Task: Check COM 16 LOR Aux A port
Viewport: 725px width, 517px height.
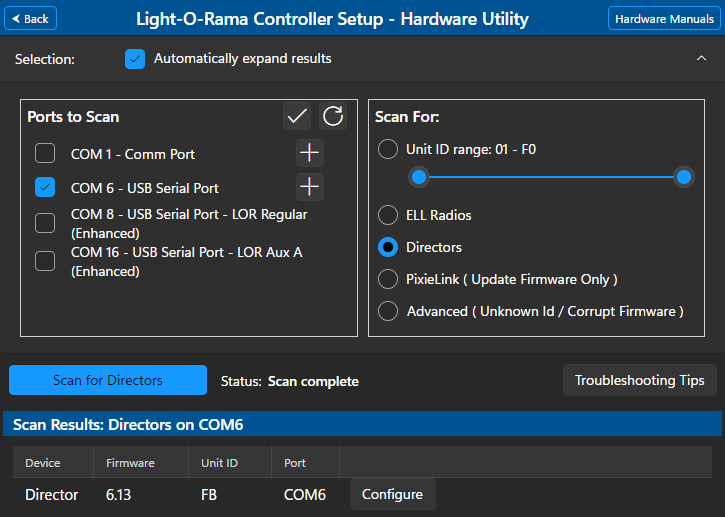Action: (45, 261)
